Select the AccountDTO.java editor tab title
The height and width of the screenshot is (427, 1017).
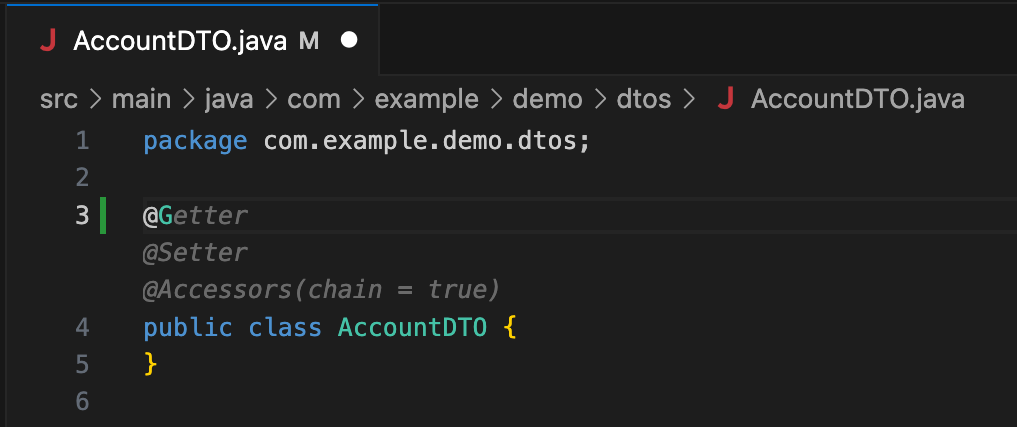point(180,41)
